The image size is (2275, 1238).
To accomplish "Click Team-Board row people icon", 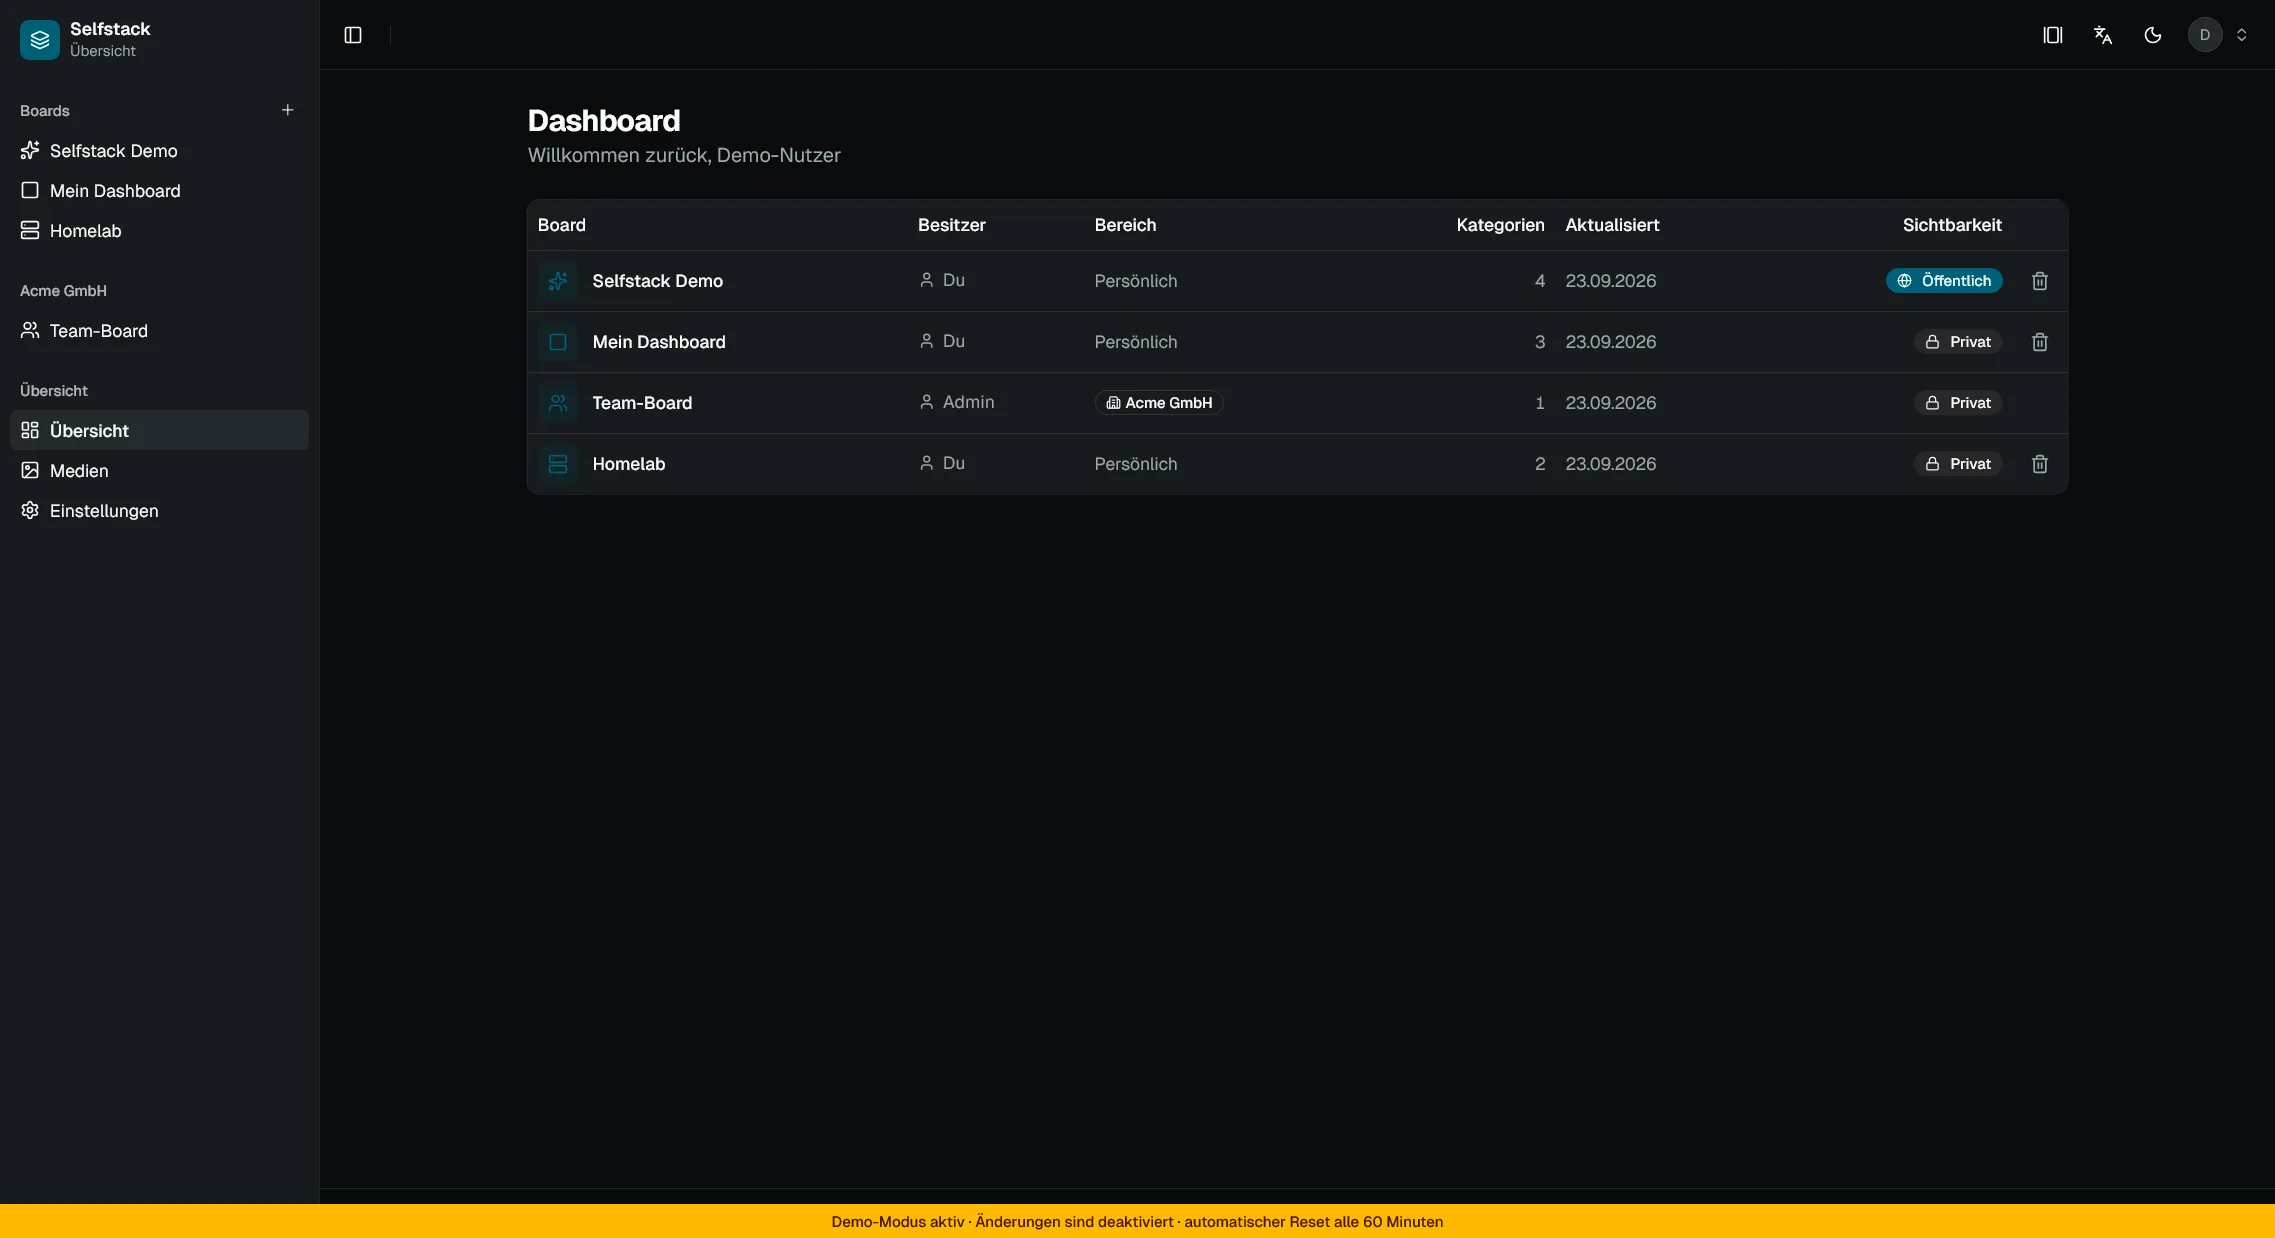I will tap(558, 403).
